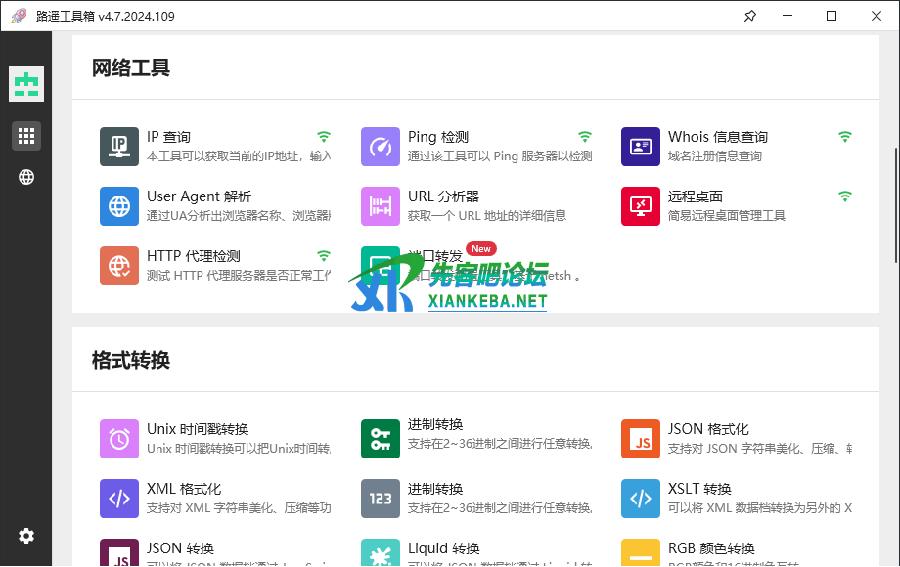
Task: Open the Whois 信息查询 icon
Action: (x=640, y=146)
